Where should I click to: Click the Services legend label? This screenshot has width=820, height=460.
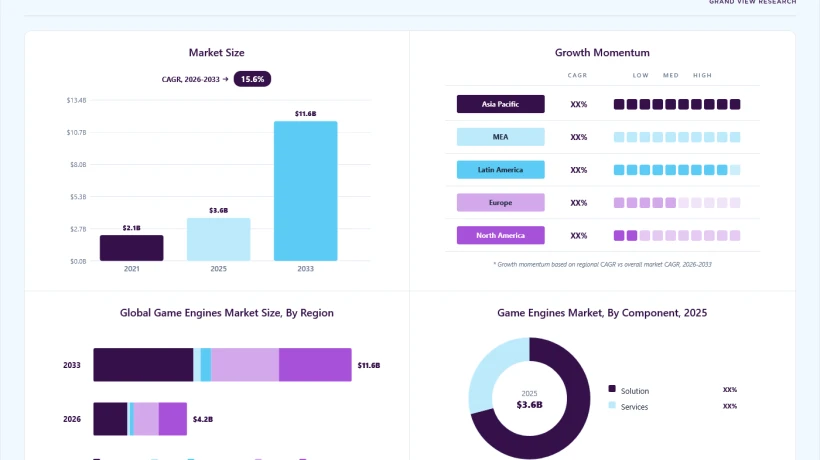coord(634,407)
